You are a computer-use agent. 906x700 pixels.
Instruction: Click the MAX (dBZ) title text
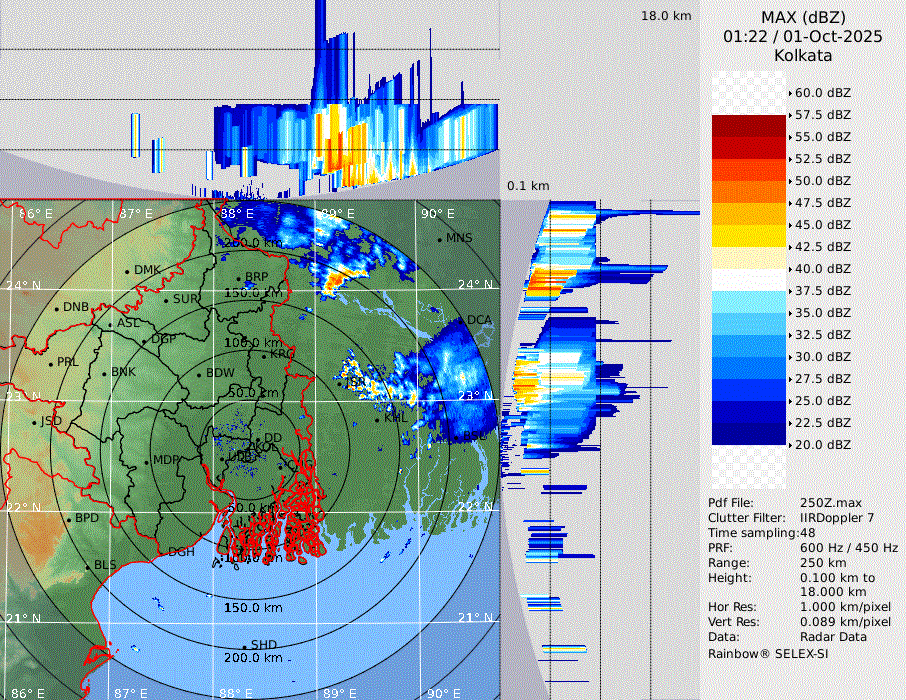[803, 17]
